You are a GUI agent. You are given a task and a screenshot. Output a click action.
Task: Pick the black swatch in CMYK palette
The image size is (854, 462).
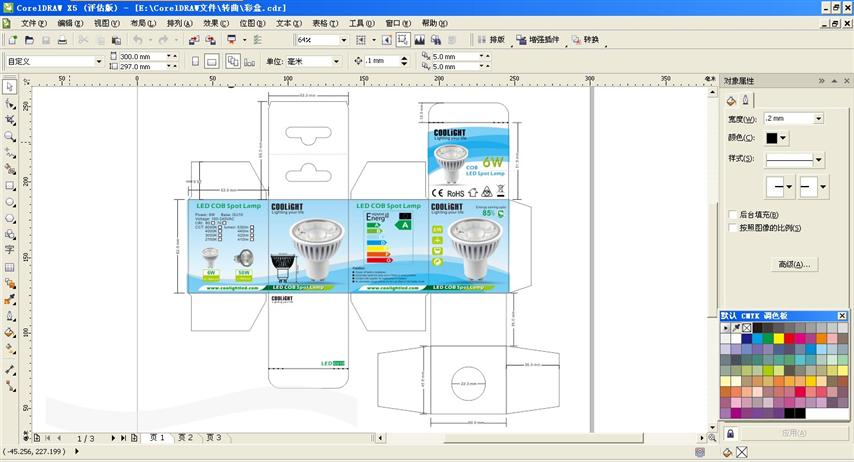[x=757, y=328]
